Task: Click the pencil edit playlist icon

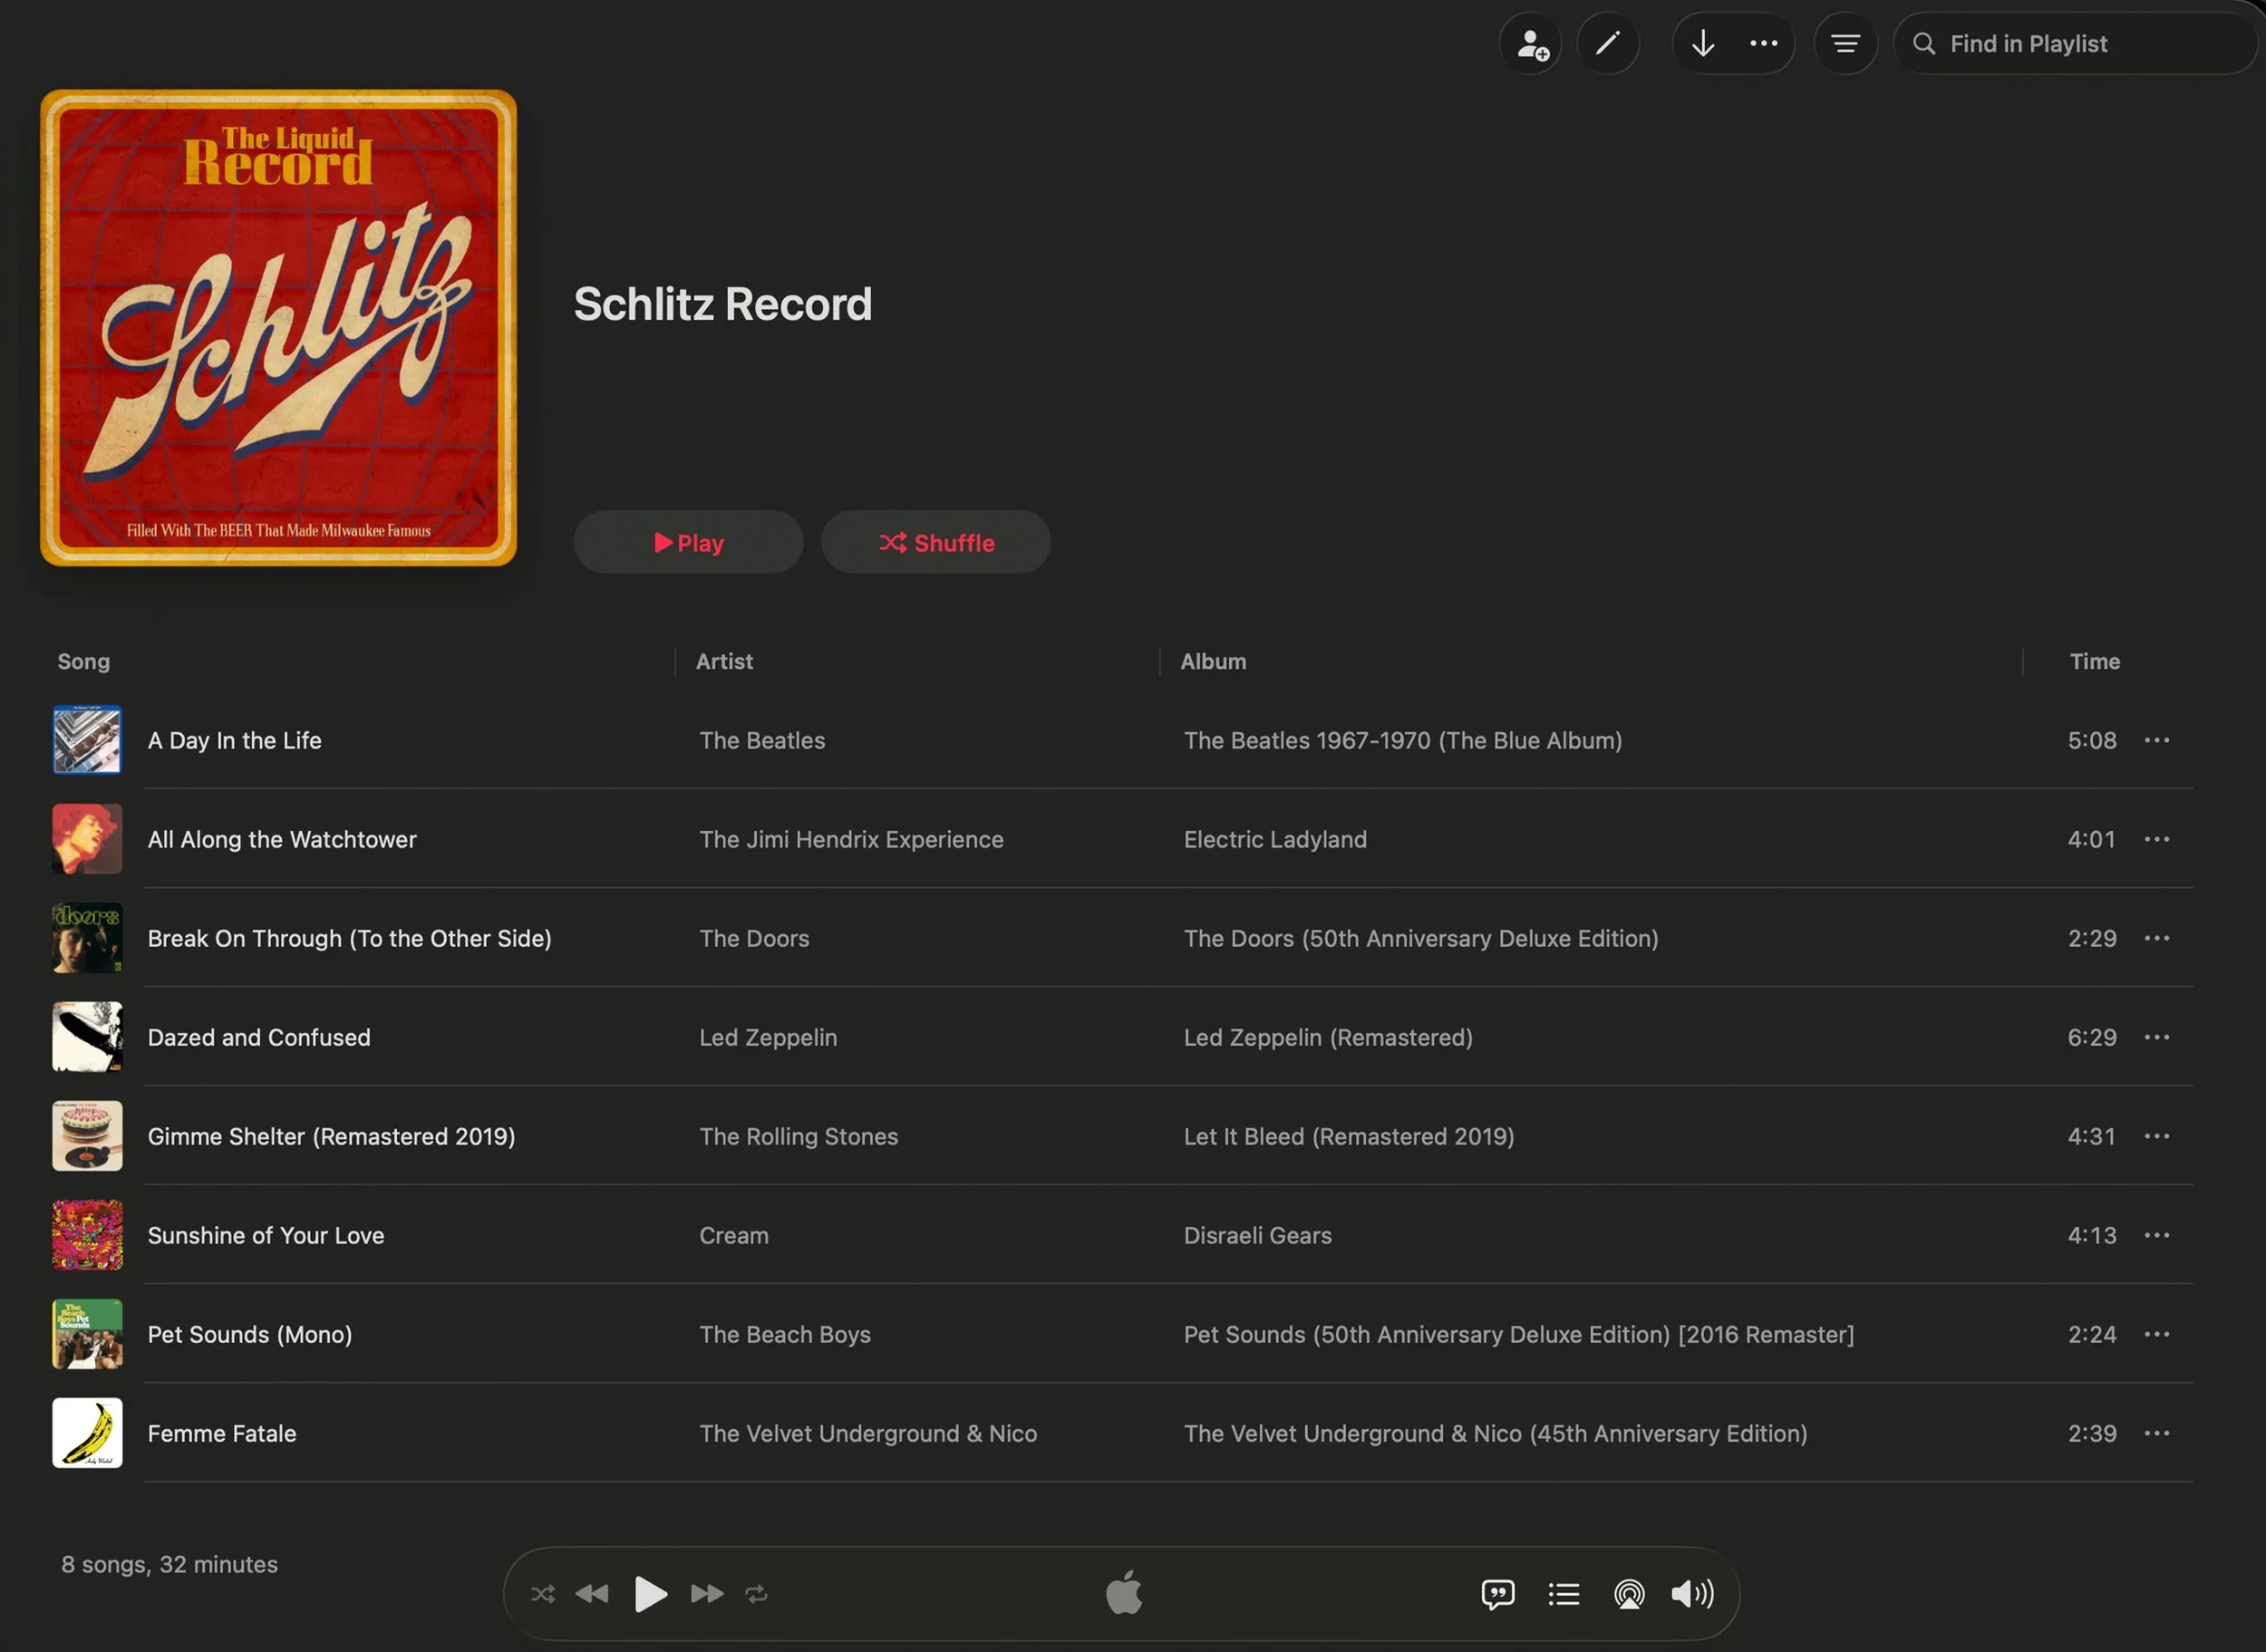Action: pyautogui.click(x=1607, y=44)
